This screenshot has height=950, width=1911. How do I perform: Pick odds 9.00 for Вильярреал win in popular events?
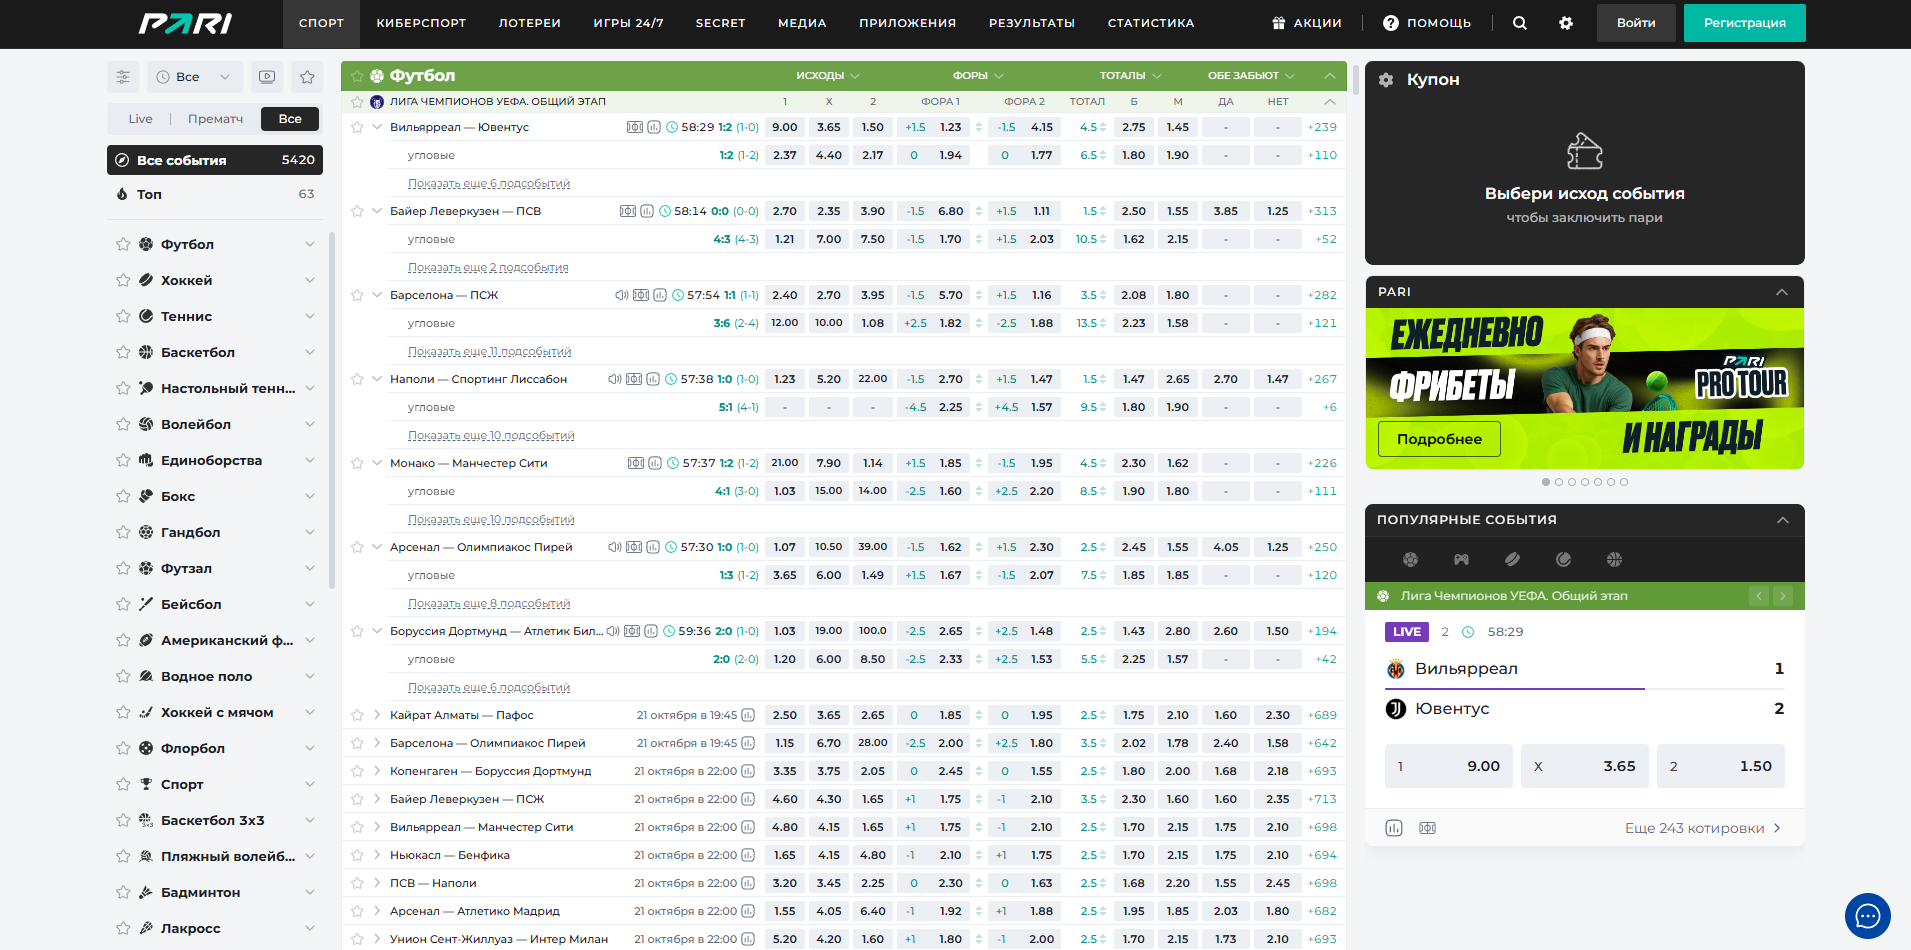1448,766
